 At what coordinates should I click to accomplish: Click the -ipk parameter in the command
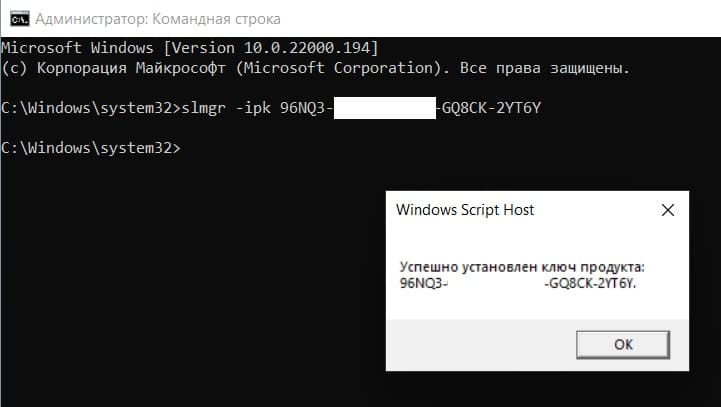pos(253,108)
